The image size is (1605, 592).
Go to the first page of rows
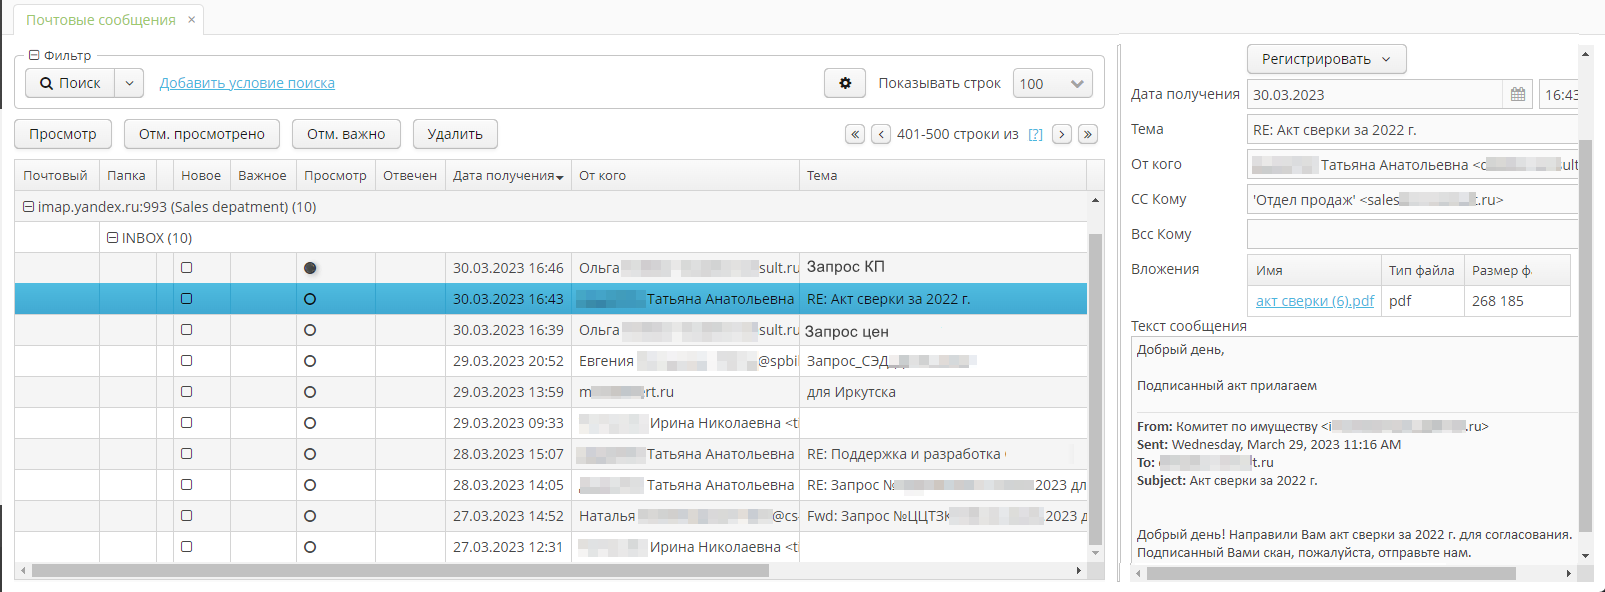point(855,134)
